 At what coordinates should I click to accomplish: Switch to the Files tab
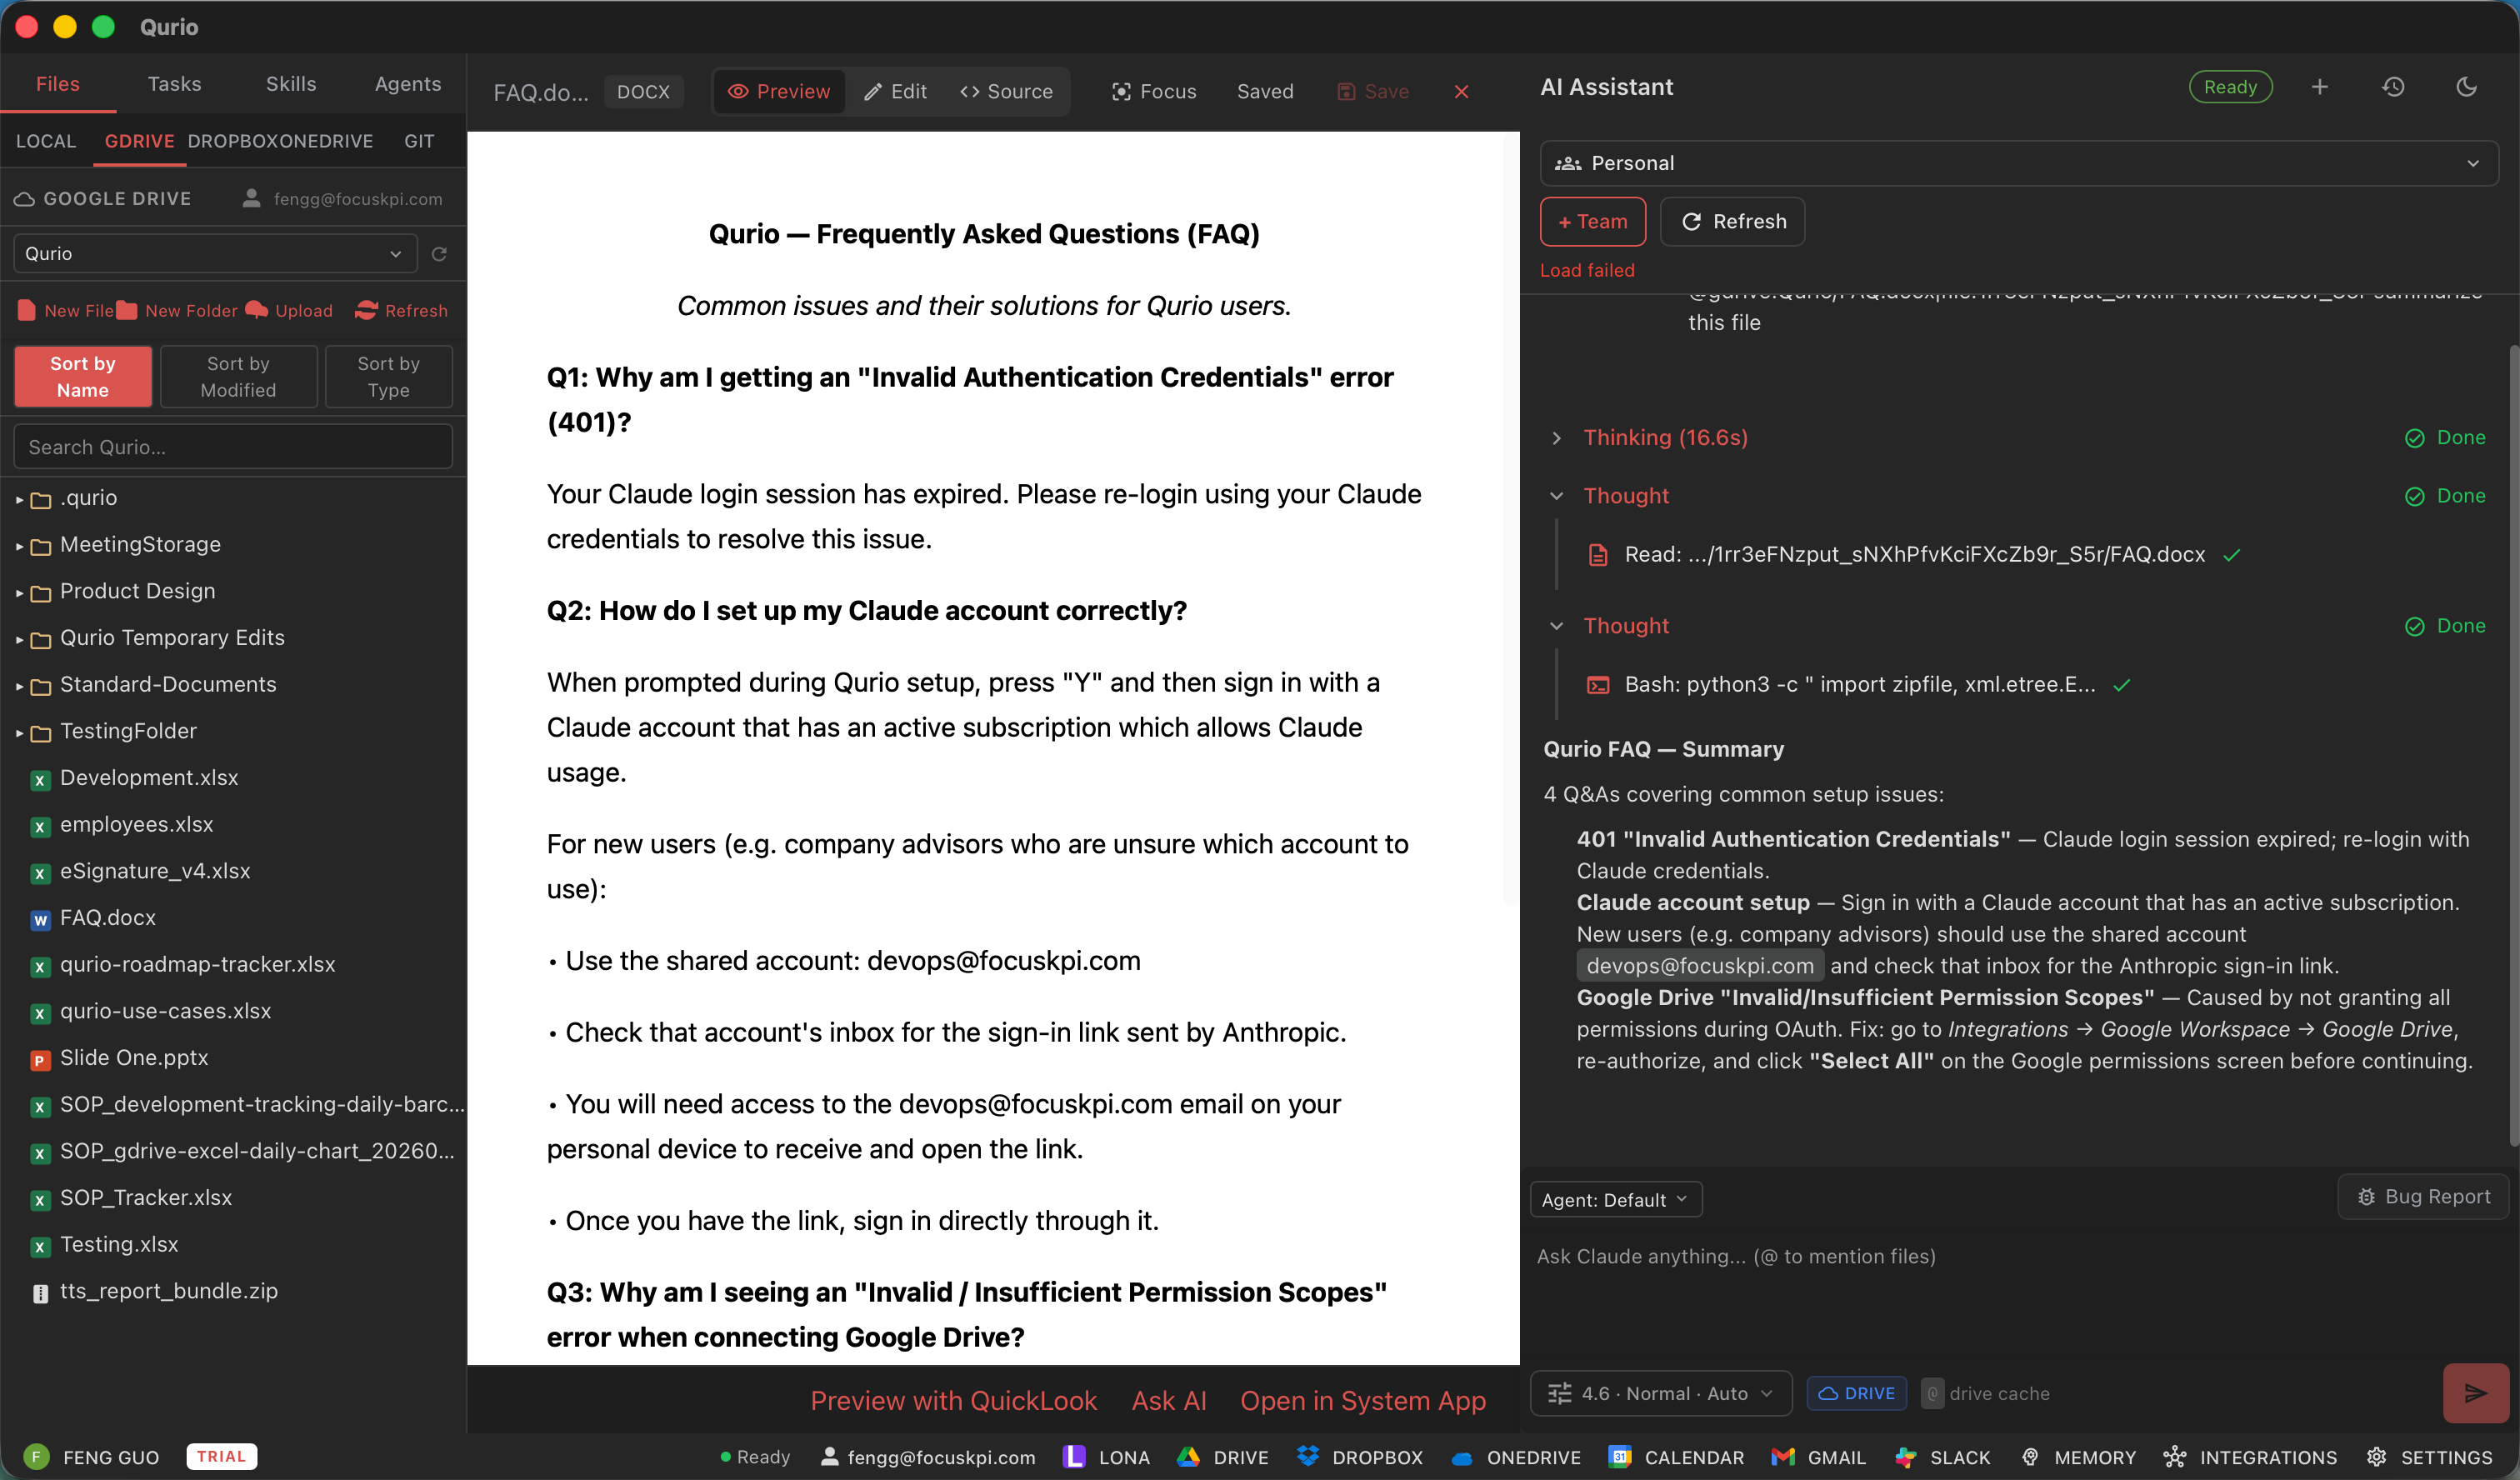[x=58, y=84]
